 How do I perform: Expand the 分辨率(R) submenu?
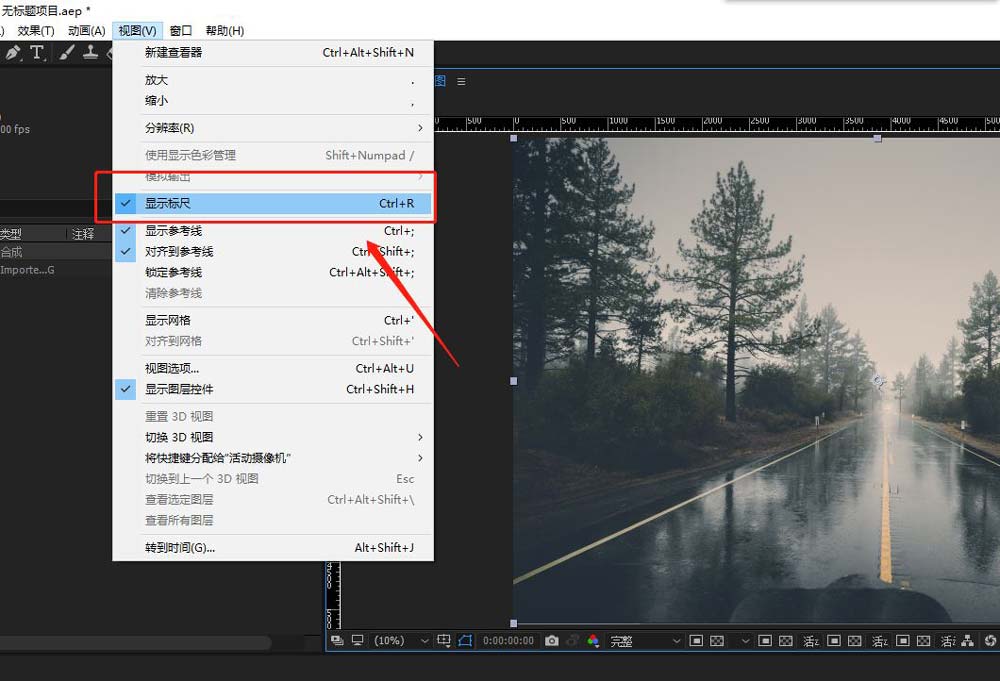click(273, 128)
